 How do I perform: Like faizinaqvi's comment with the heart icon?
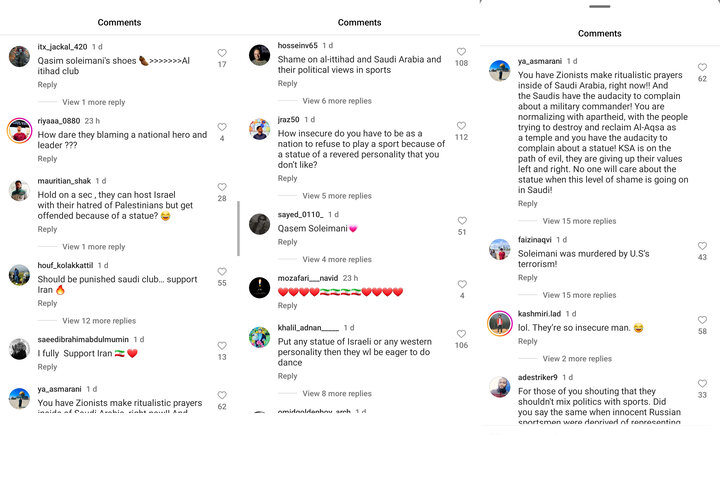pyautogui.click(x=702, y=246)
